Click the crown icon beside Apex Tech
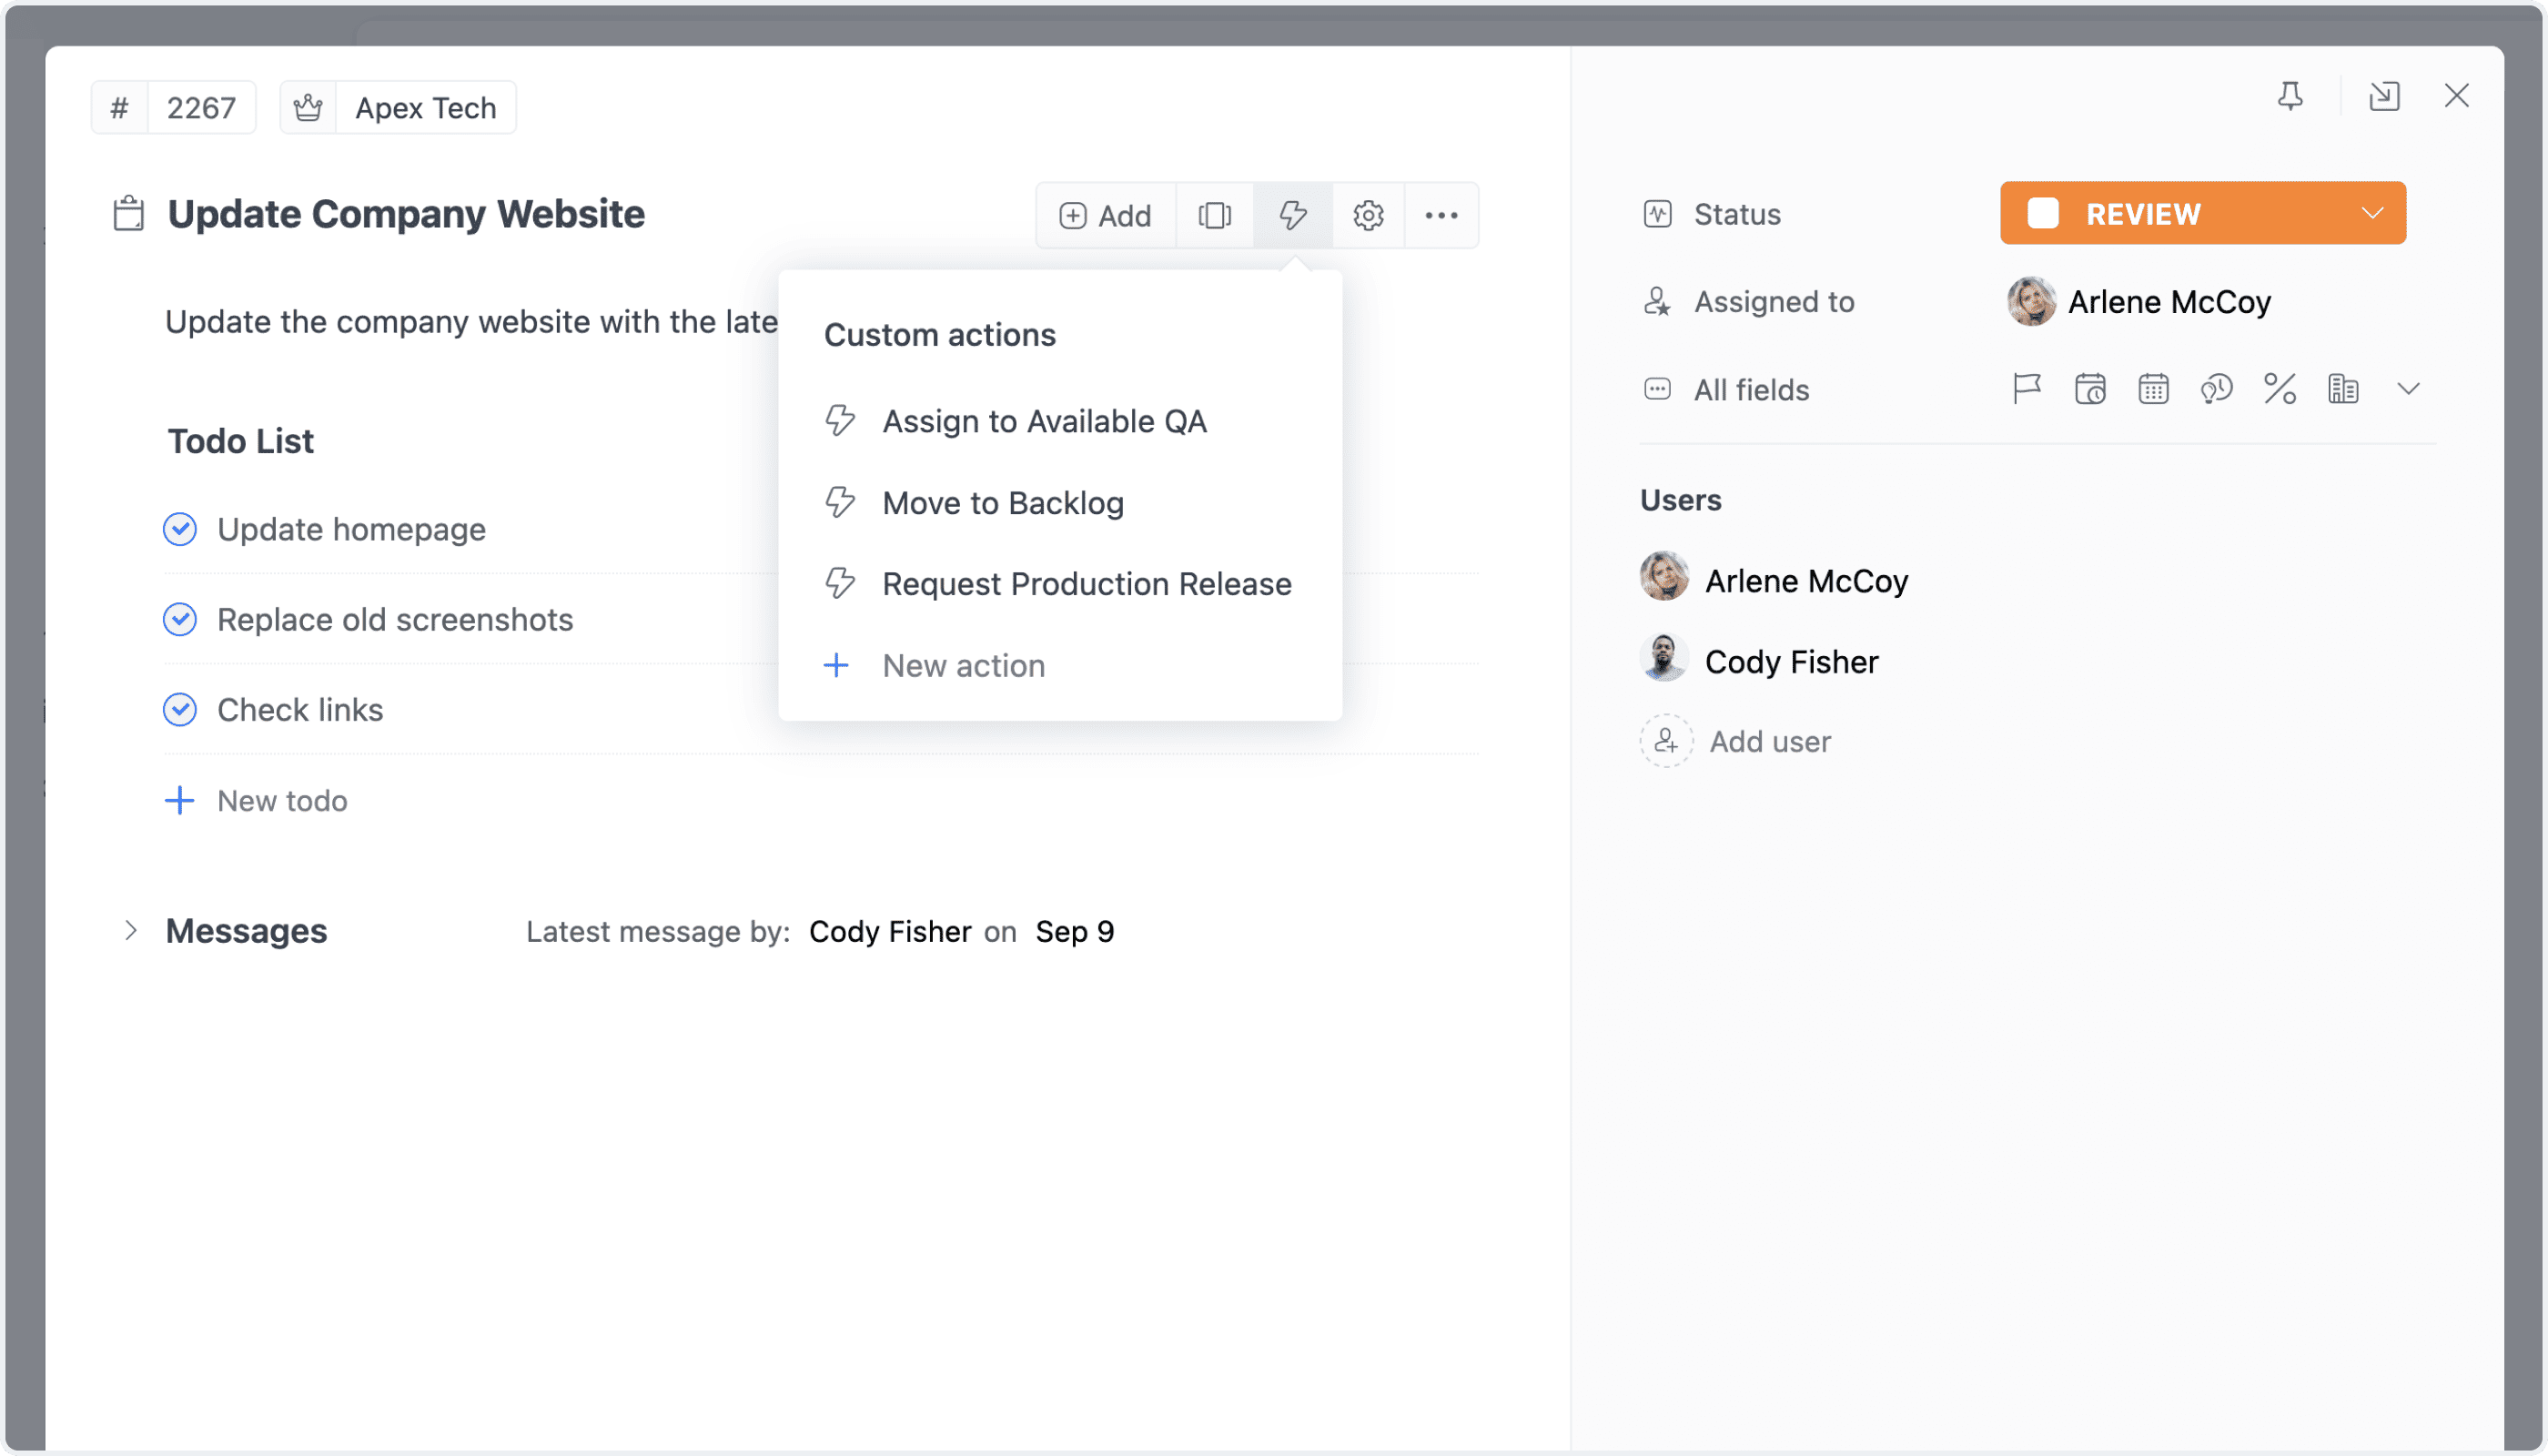This screenshot has width=2548, height=1456. (x=308, y=107)
